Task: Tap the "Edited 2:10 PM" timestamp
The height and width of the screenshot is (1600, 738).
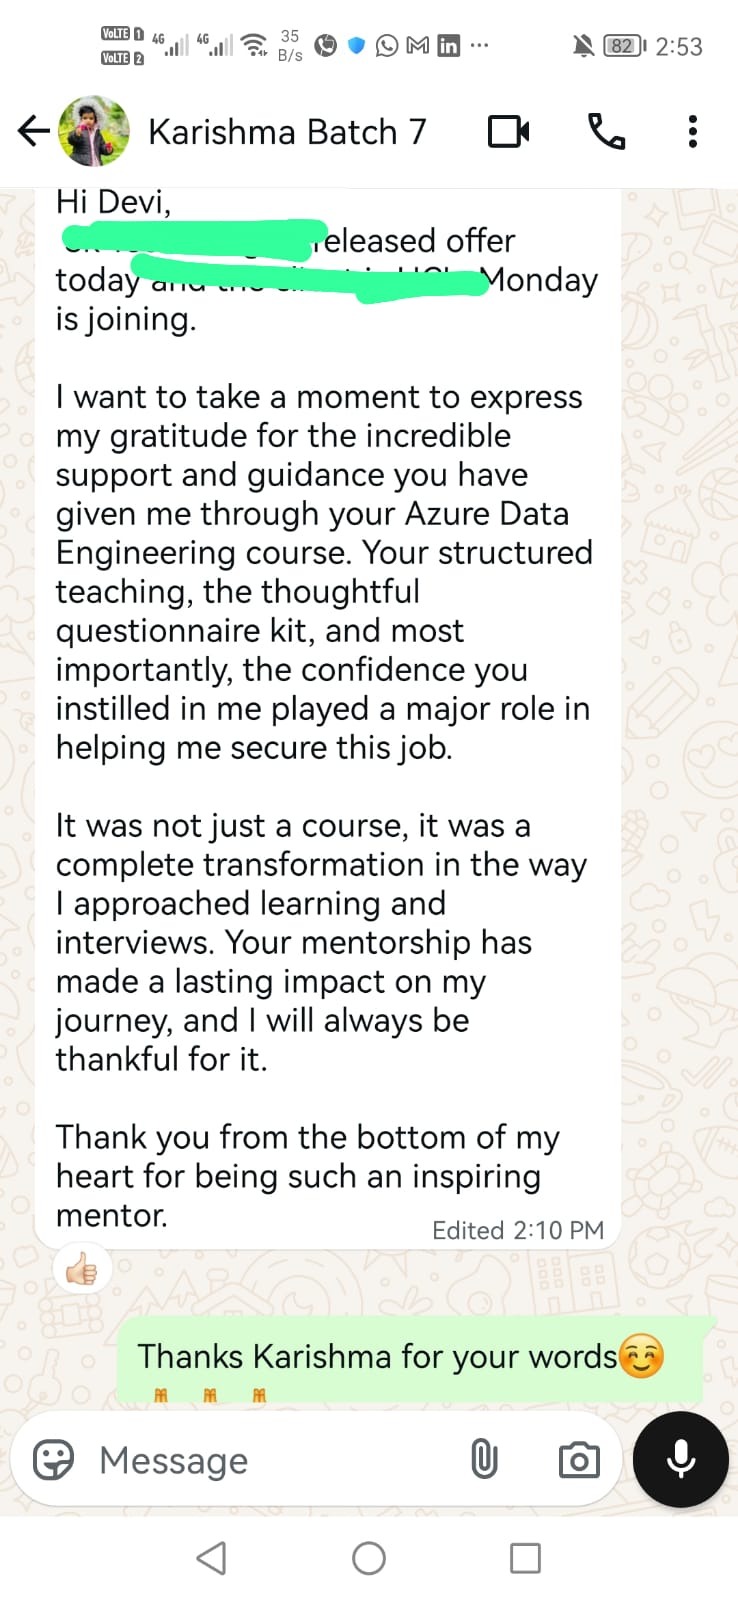Action: tap(518, 1230)
